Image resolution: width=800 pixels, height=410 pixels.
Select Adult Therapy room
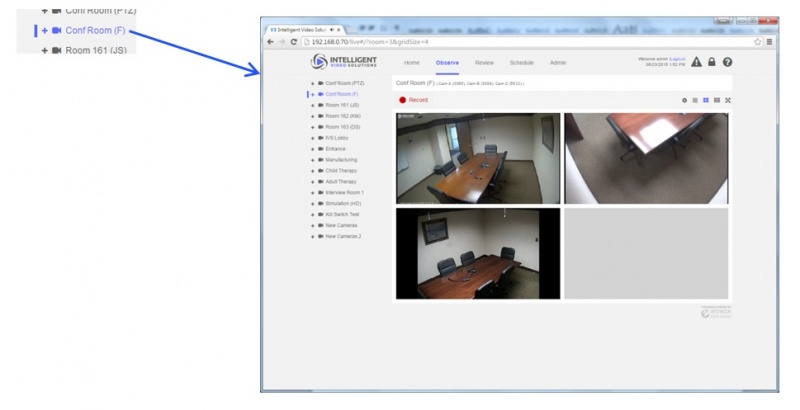tap(341, 182)
